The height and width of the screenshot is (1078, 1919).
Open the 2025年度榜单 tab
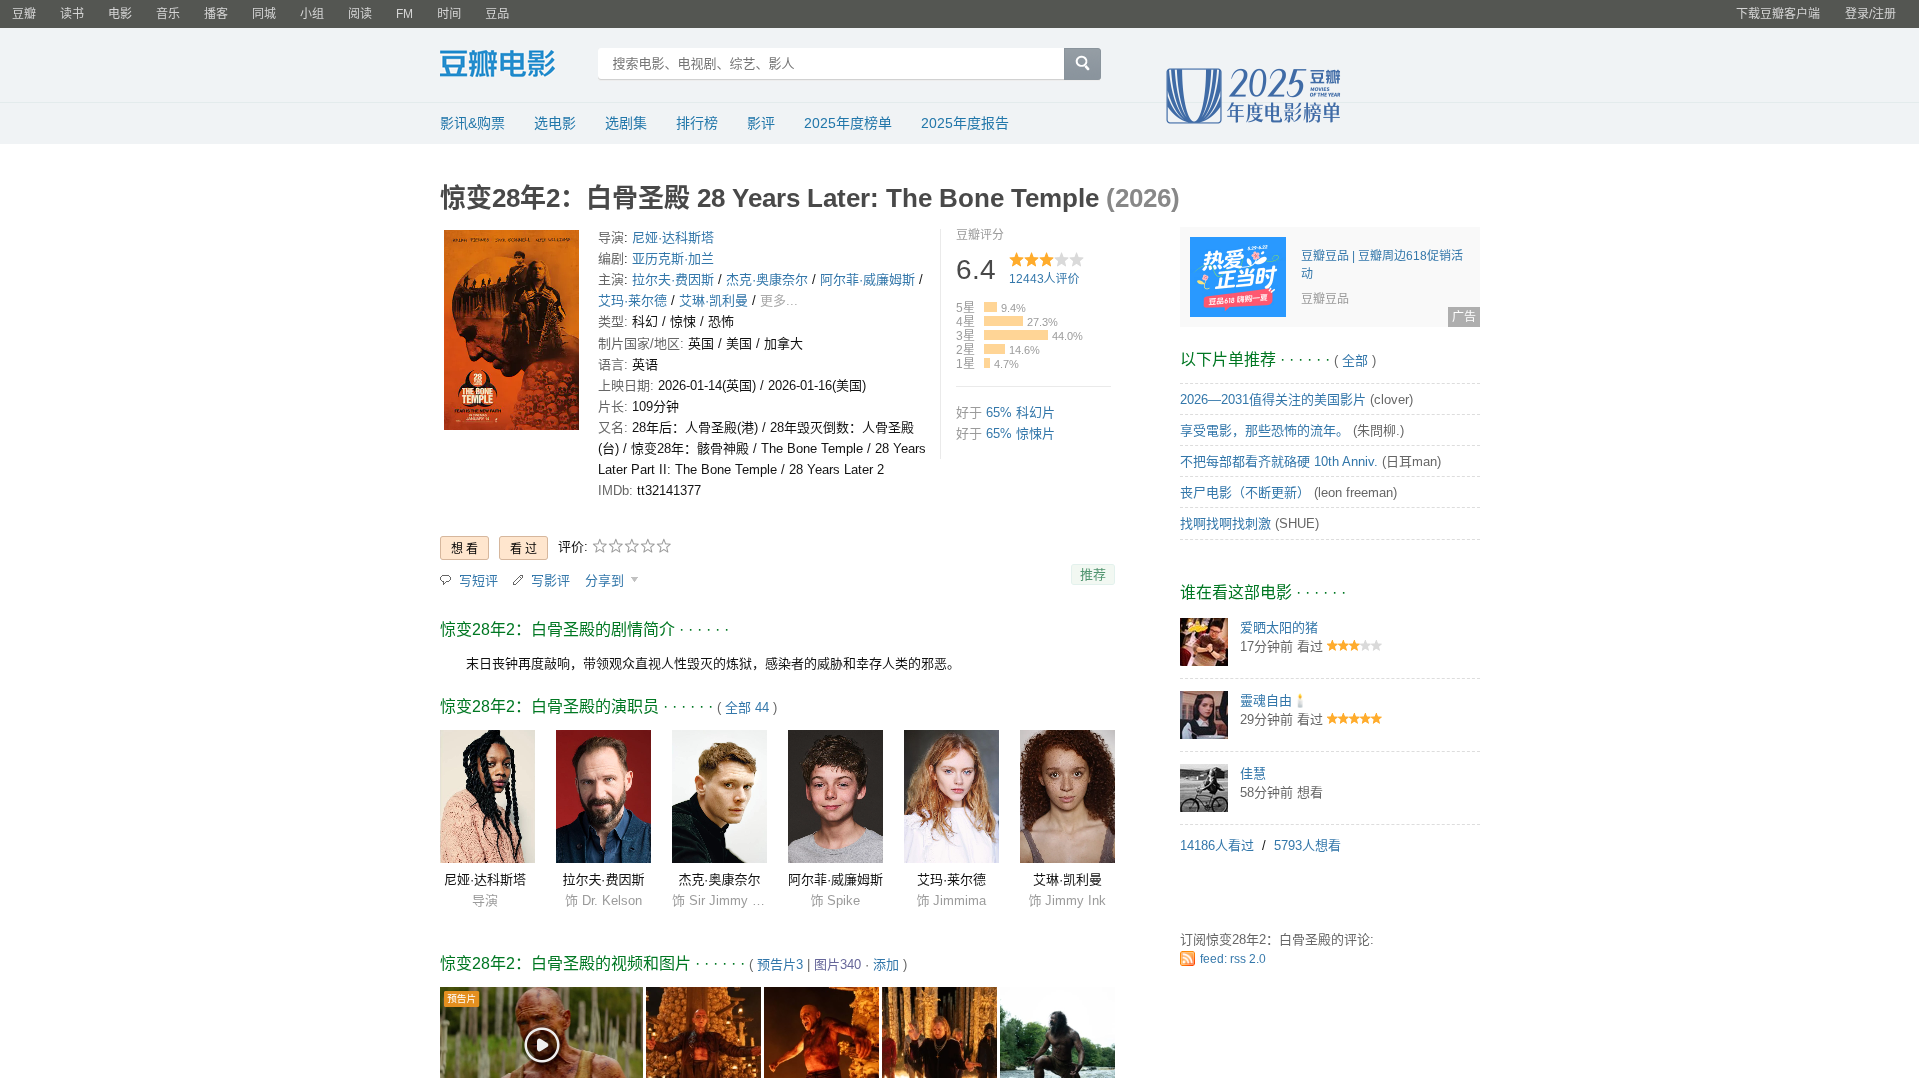pos(848,123)
